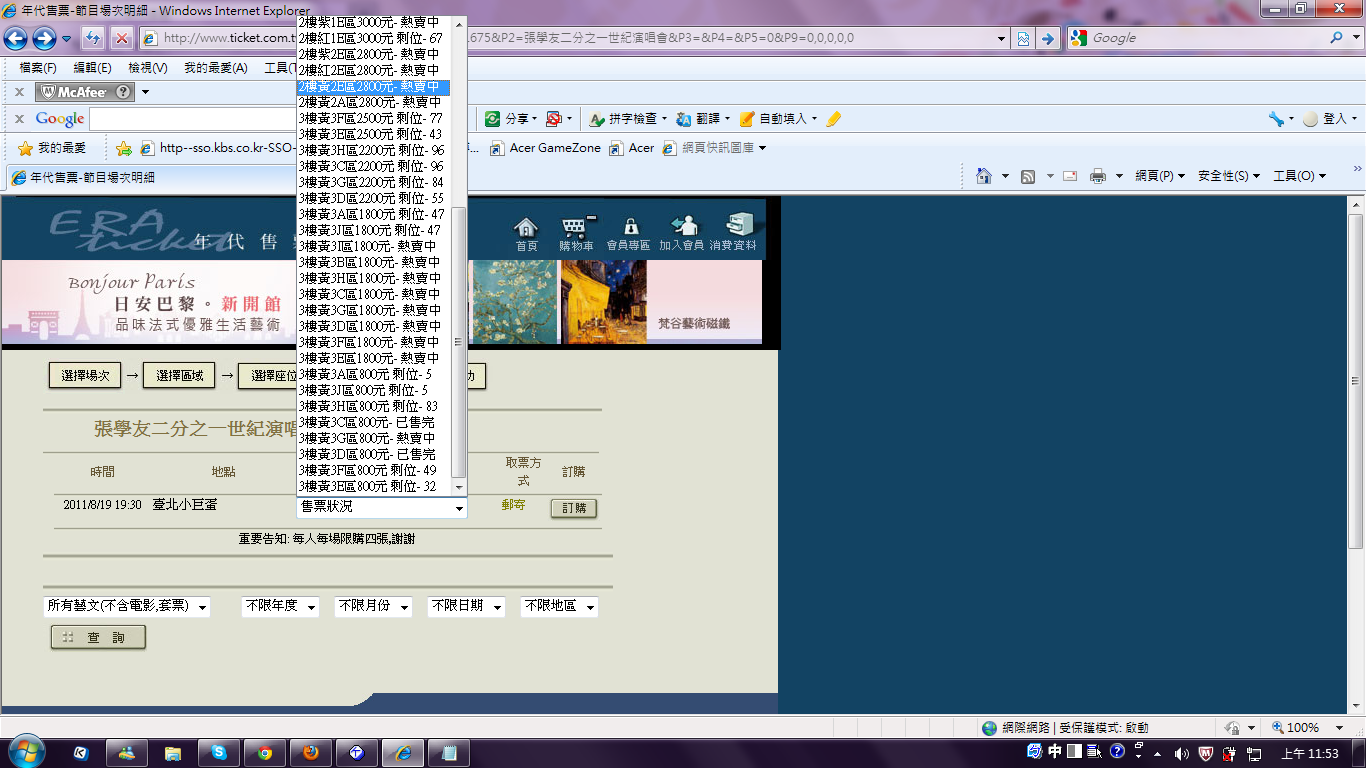Click the McAfee help question mark icon
Screen dimensions: 1366x768
click(123, 92)
